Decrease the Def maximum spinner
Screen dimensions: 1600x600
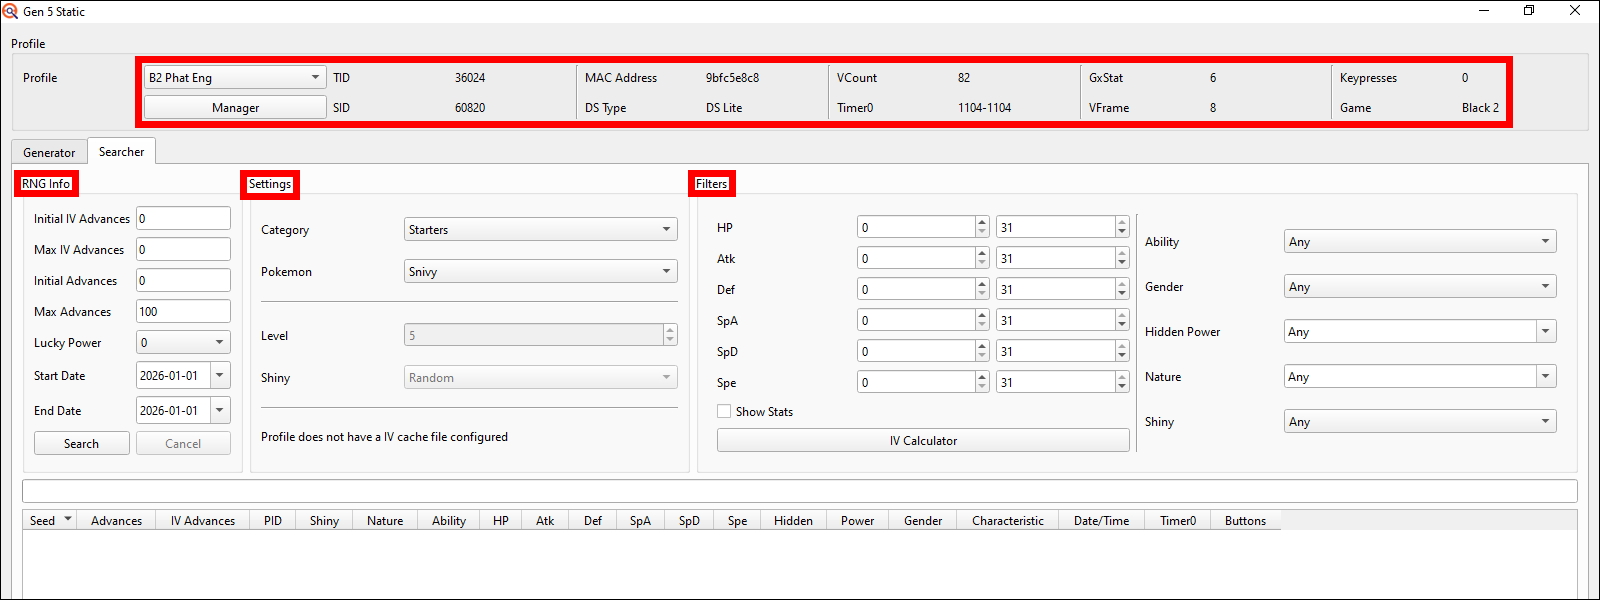tap(1122, 295)
